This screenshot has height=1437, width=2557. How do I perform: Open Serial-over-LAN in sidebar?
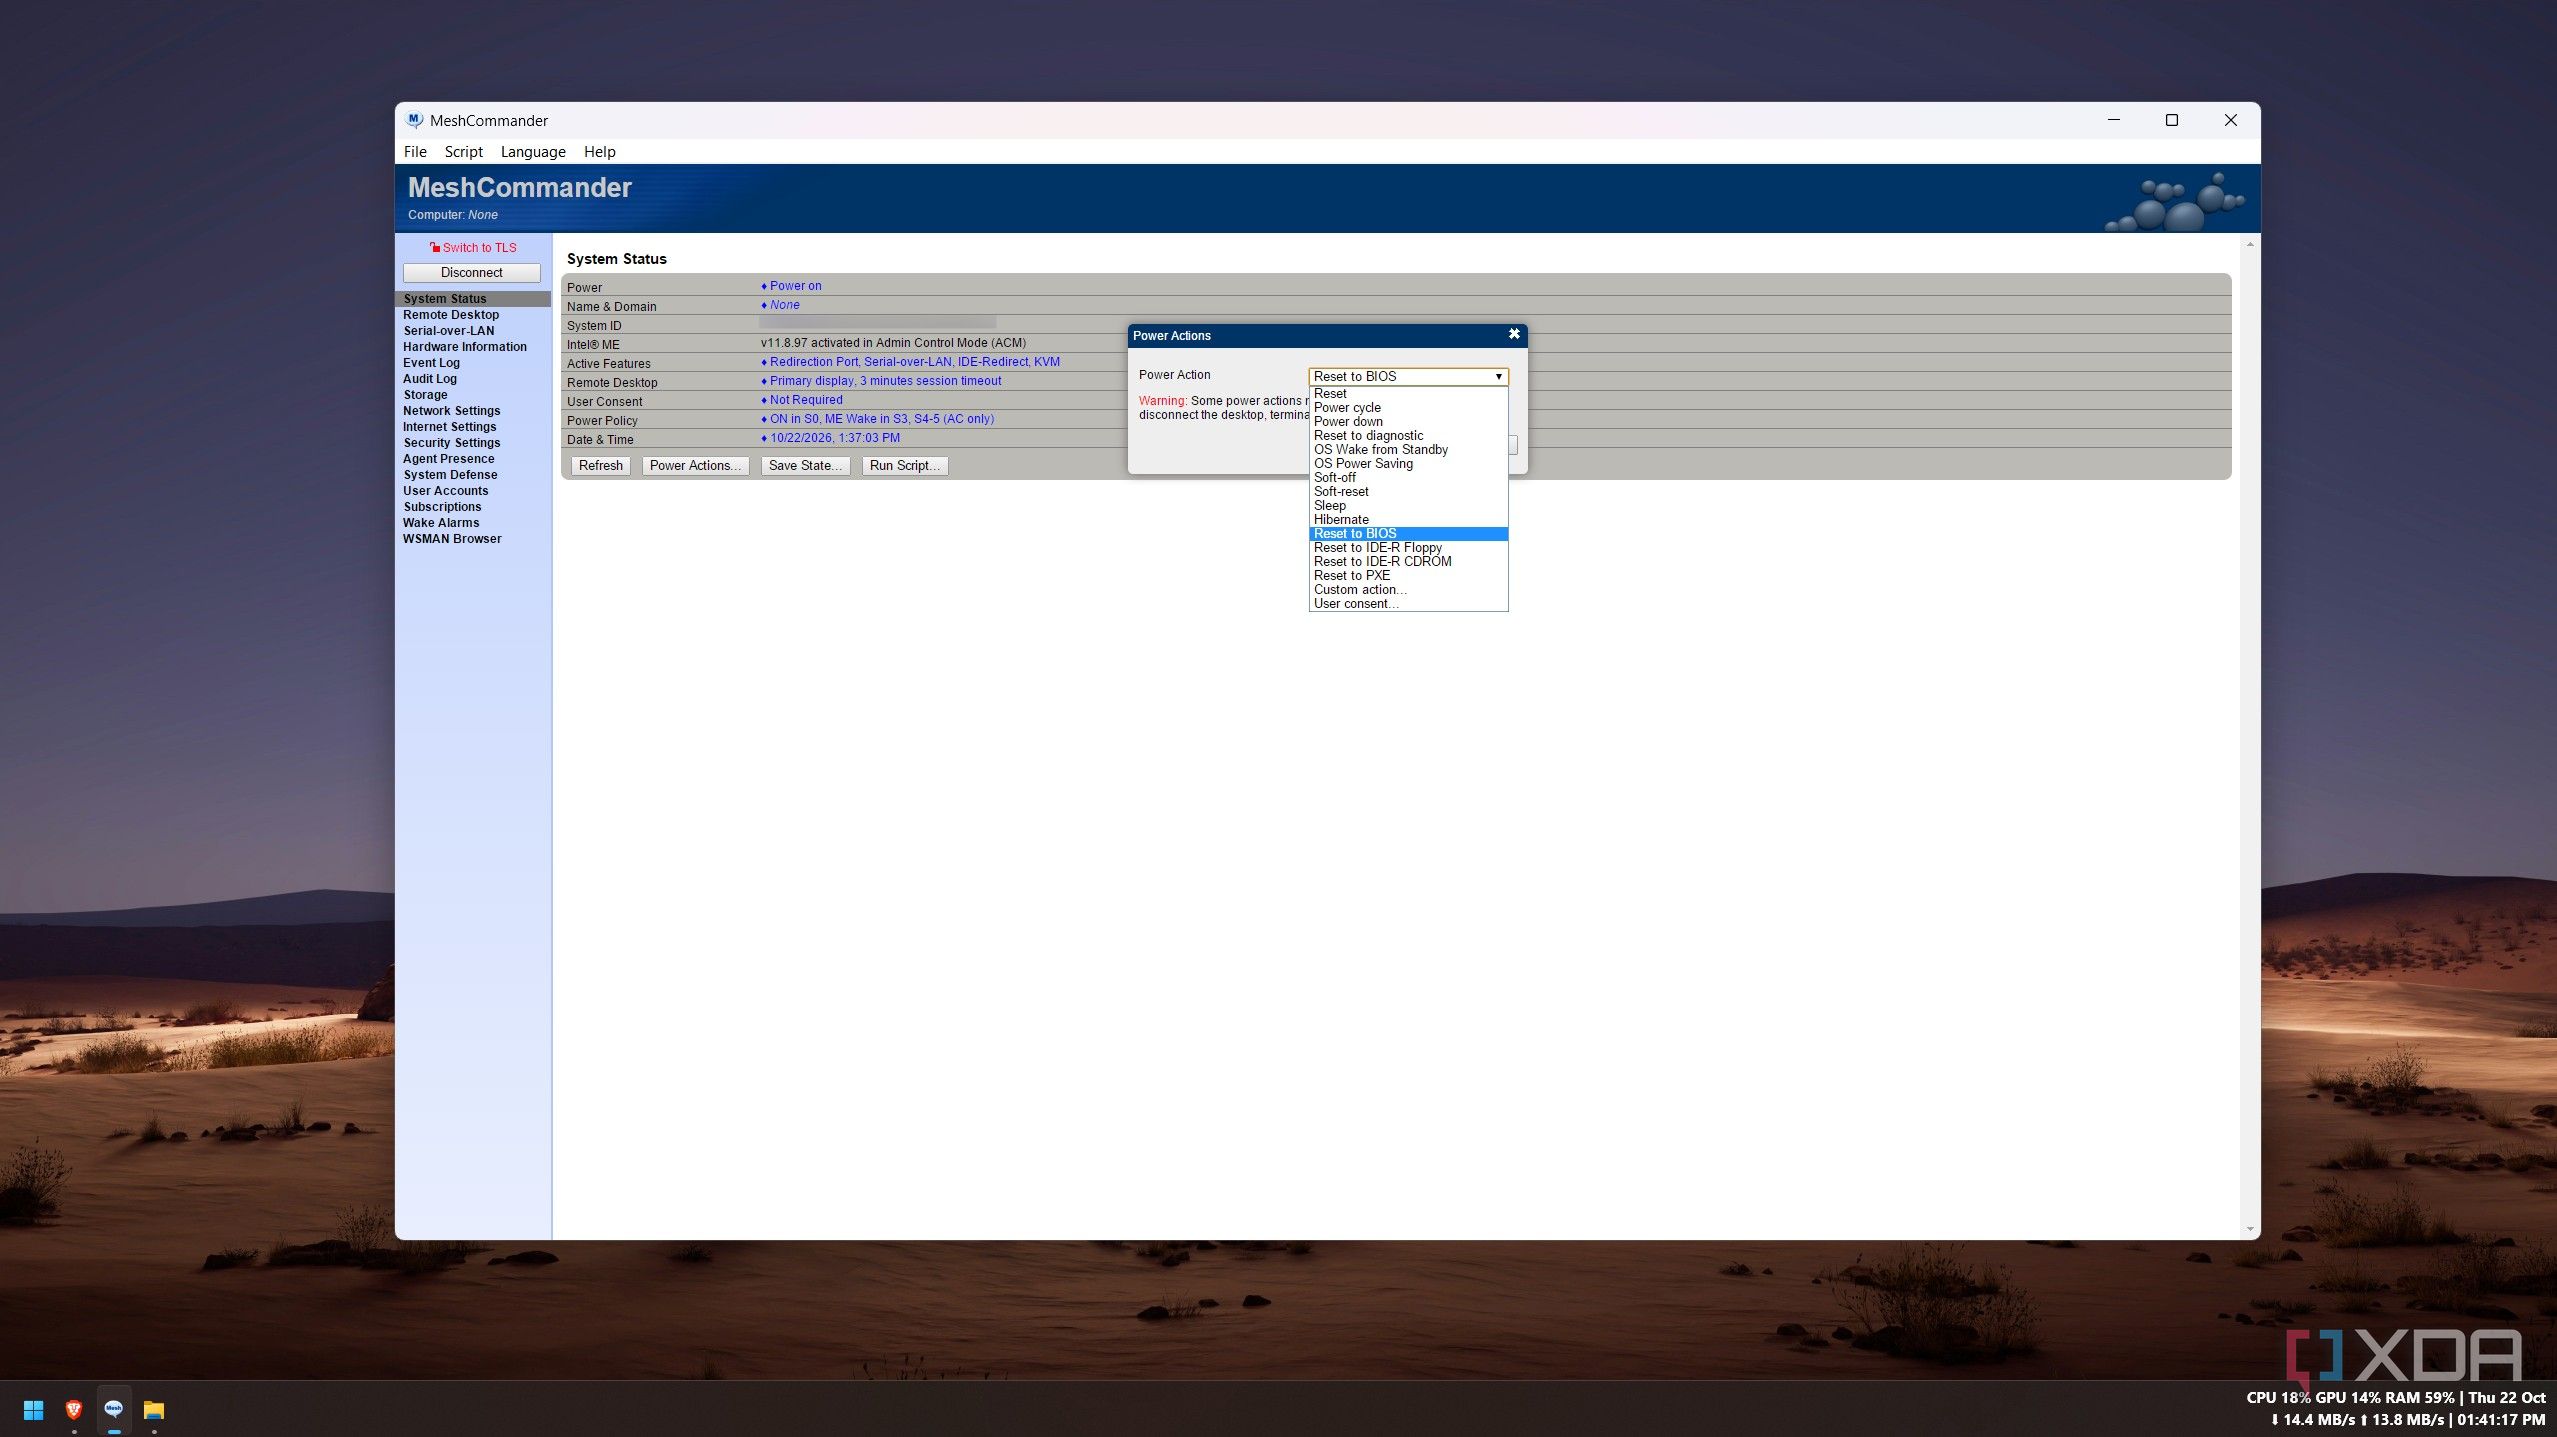coord(448,330)
